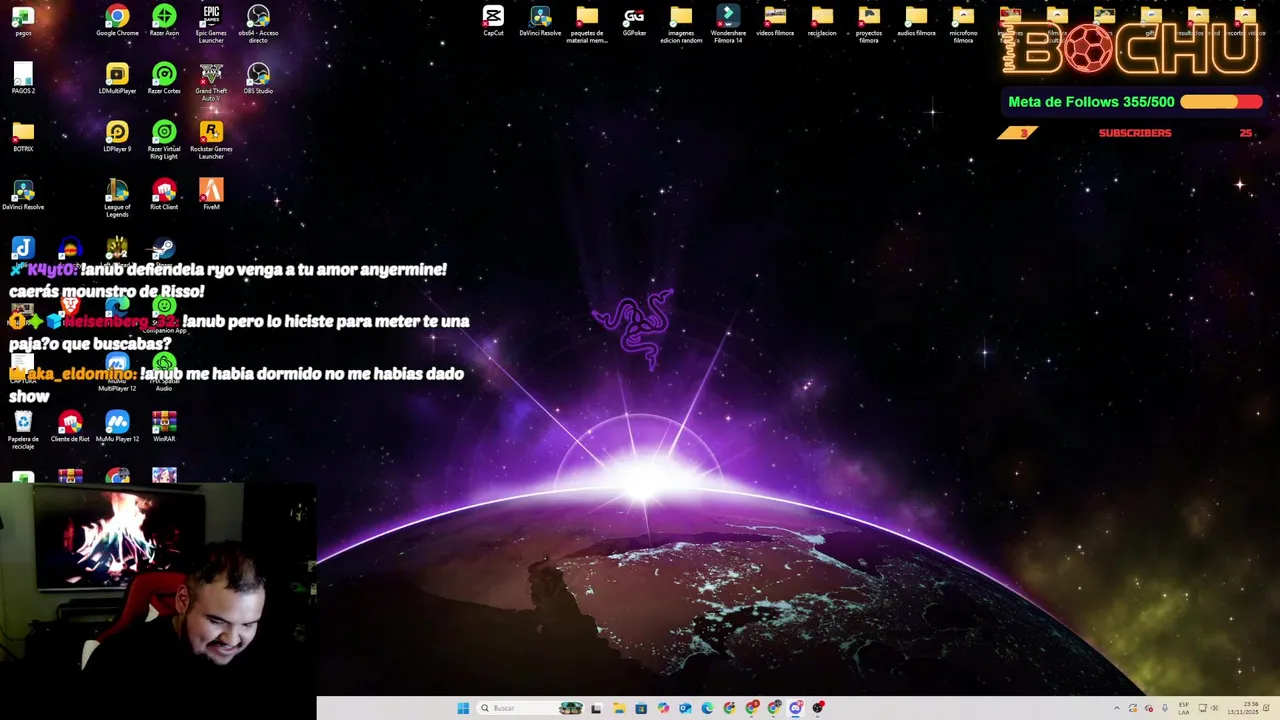Viewport: 1280px width, 720px height.
Task: Launch Wondershare Filmora 14
Action: click(728, 24)
